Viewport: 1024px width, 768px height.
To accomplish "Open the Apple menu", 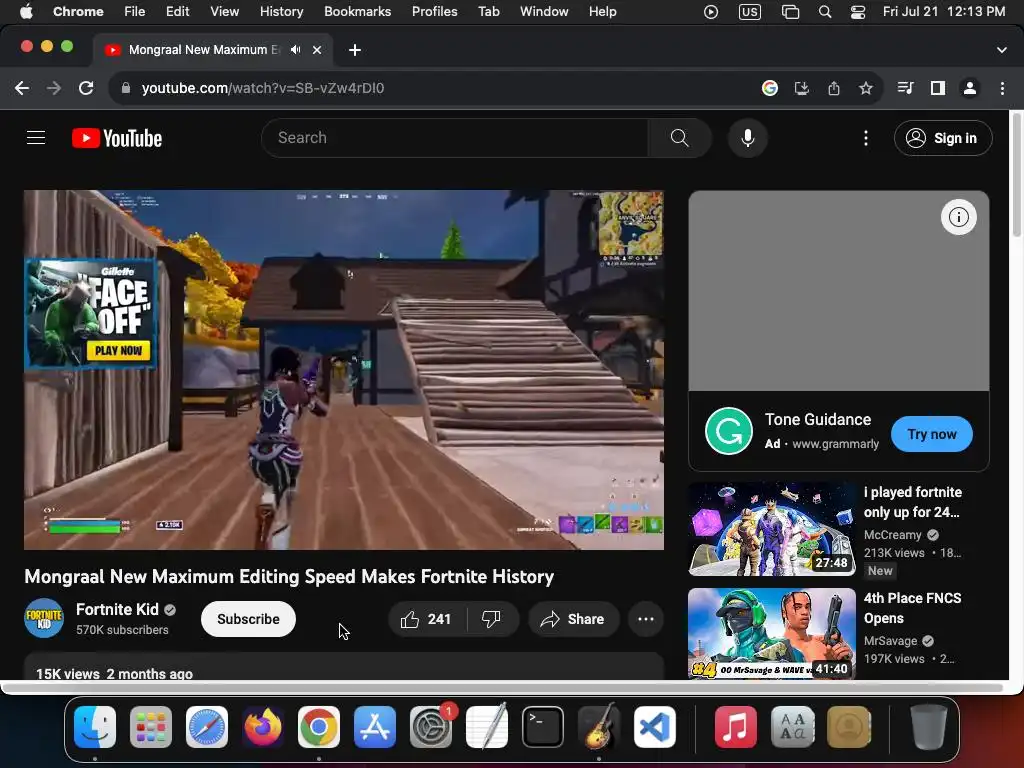I will [25, 11].
